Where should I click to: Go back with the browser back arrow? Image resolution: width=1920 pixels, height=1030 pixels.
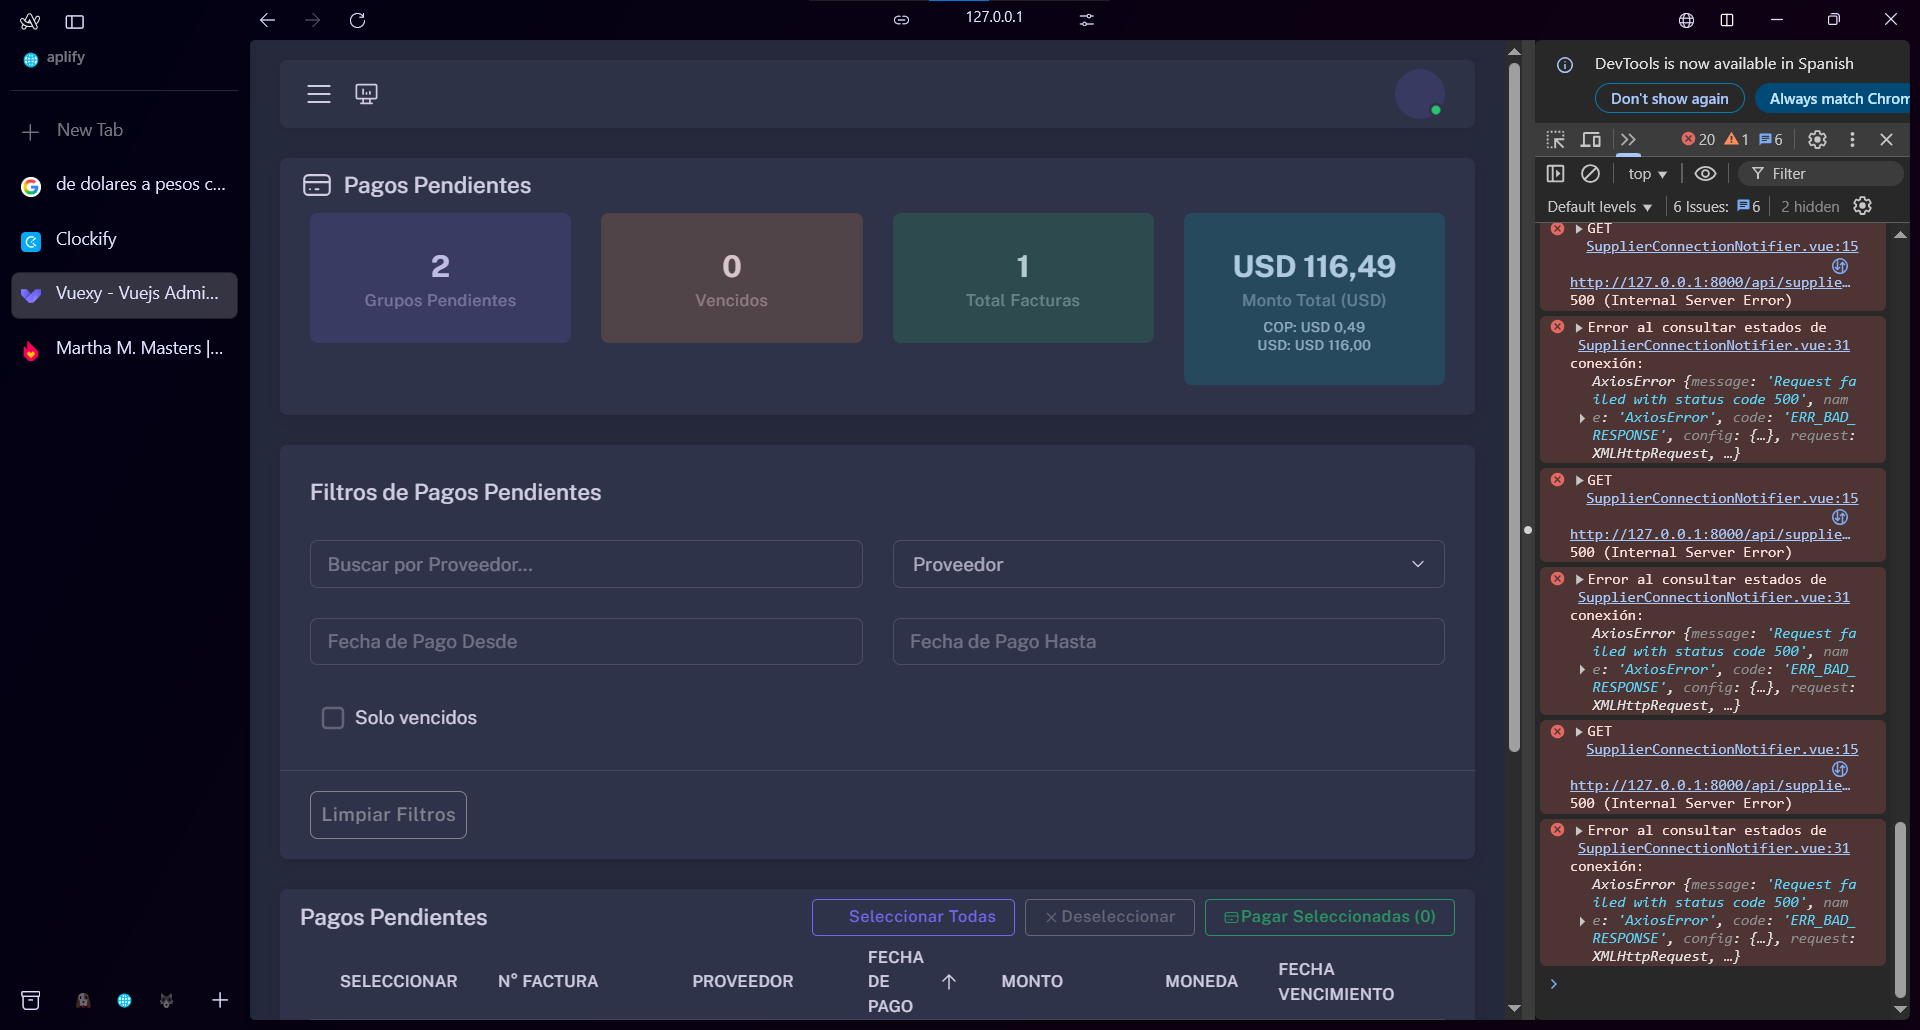267,20
